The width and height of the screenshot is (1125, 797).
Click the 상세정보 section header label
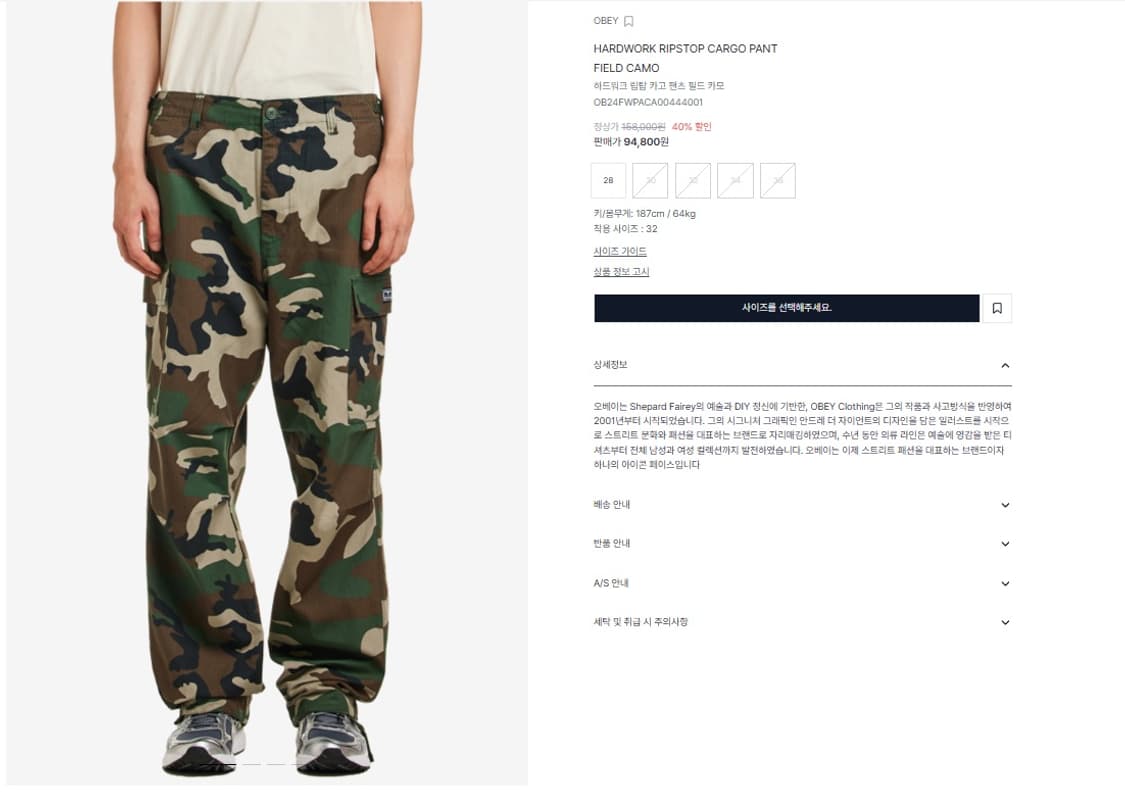(611, 364)
